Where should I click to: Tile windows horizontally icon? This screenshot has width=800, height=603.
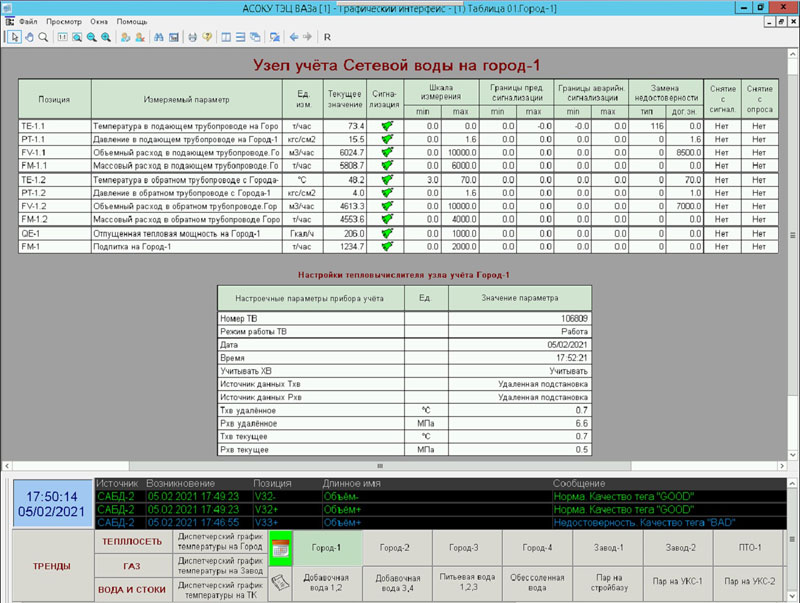[x=240, y=37]
